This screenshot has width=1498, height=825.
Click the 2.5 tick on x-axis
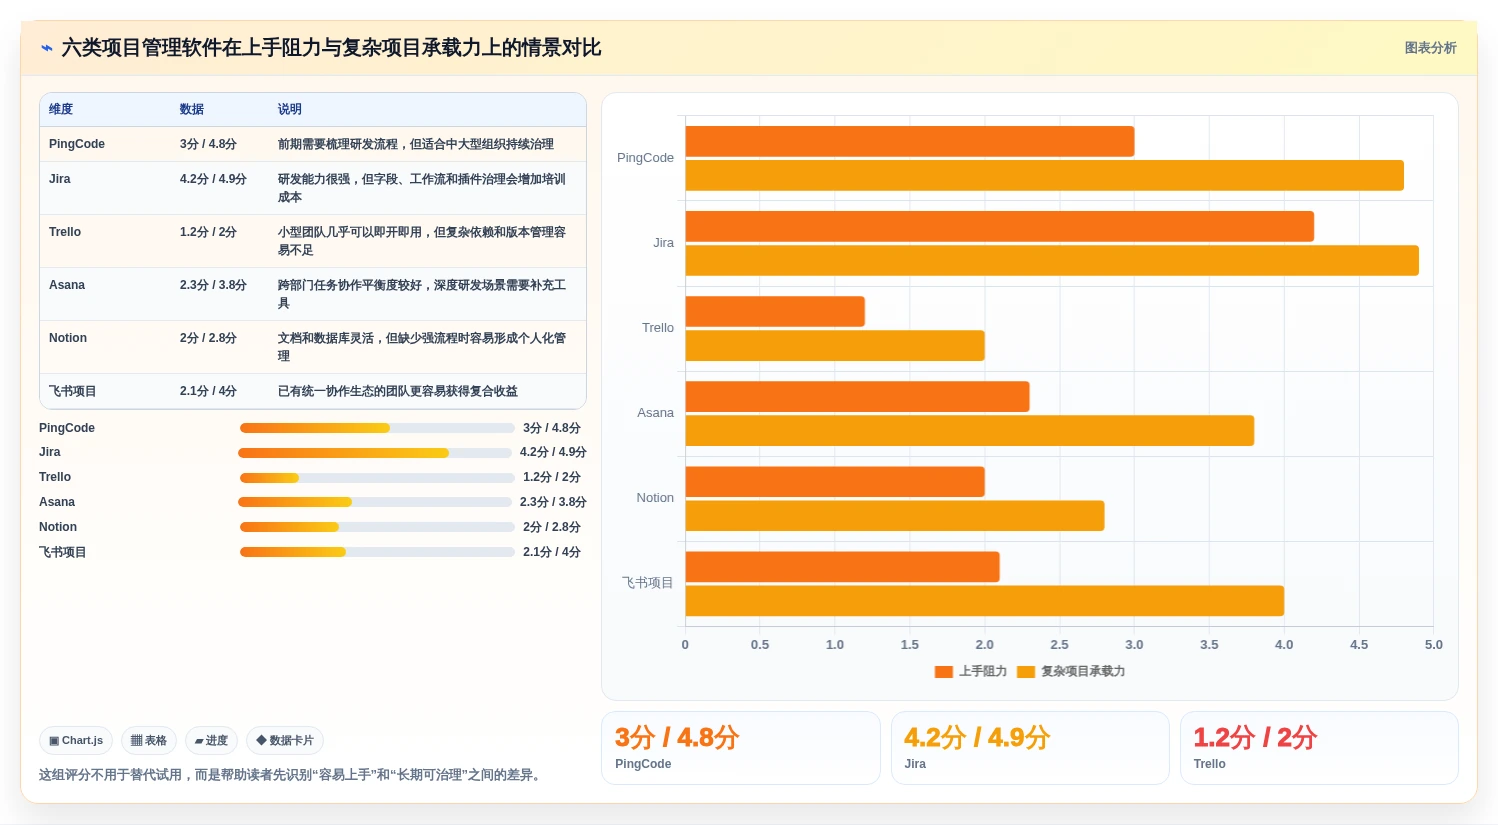1059,645
